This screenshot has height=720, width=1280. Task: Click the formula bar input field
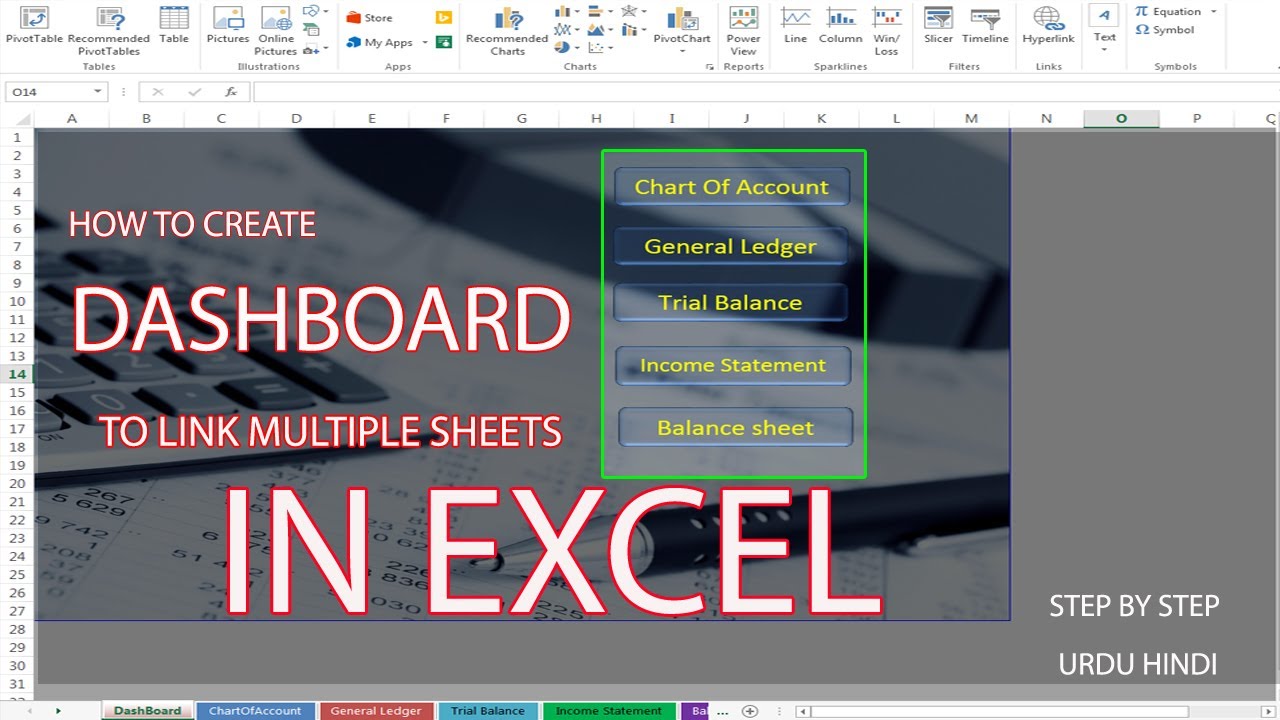765,92
